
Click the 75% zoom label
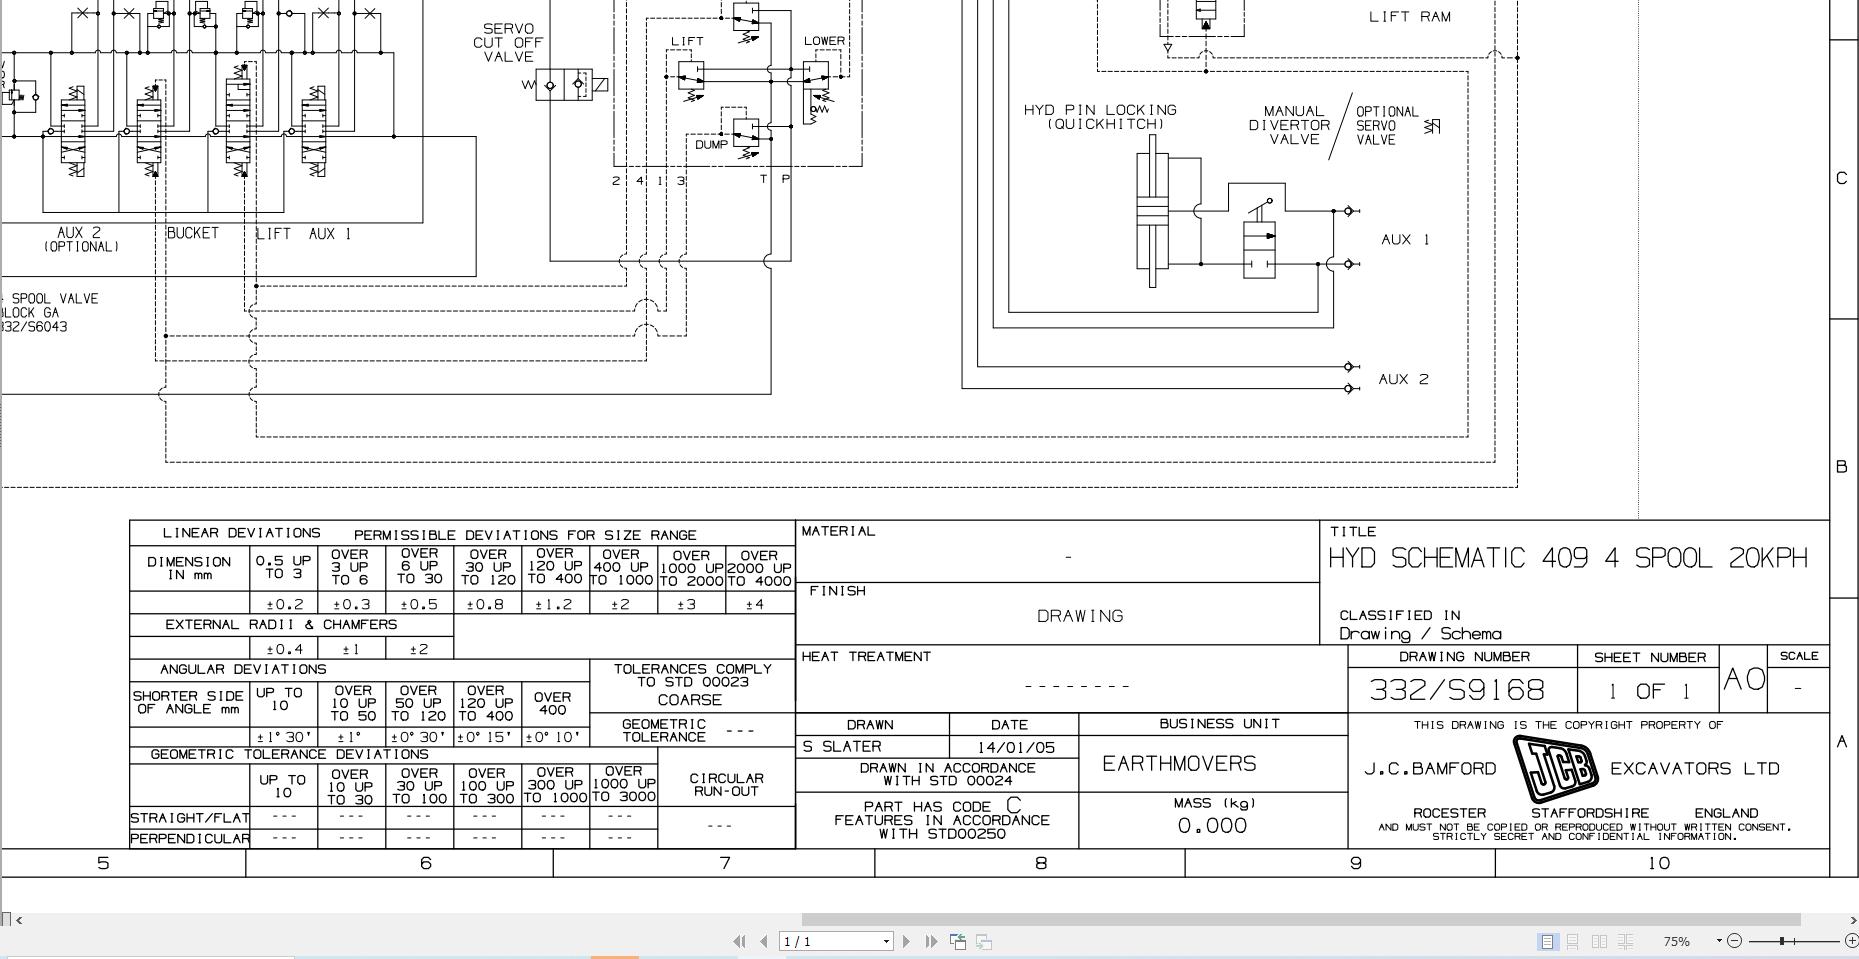(x=1677, y=941)
